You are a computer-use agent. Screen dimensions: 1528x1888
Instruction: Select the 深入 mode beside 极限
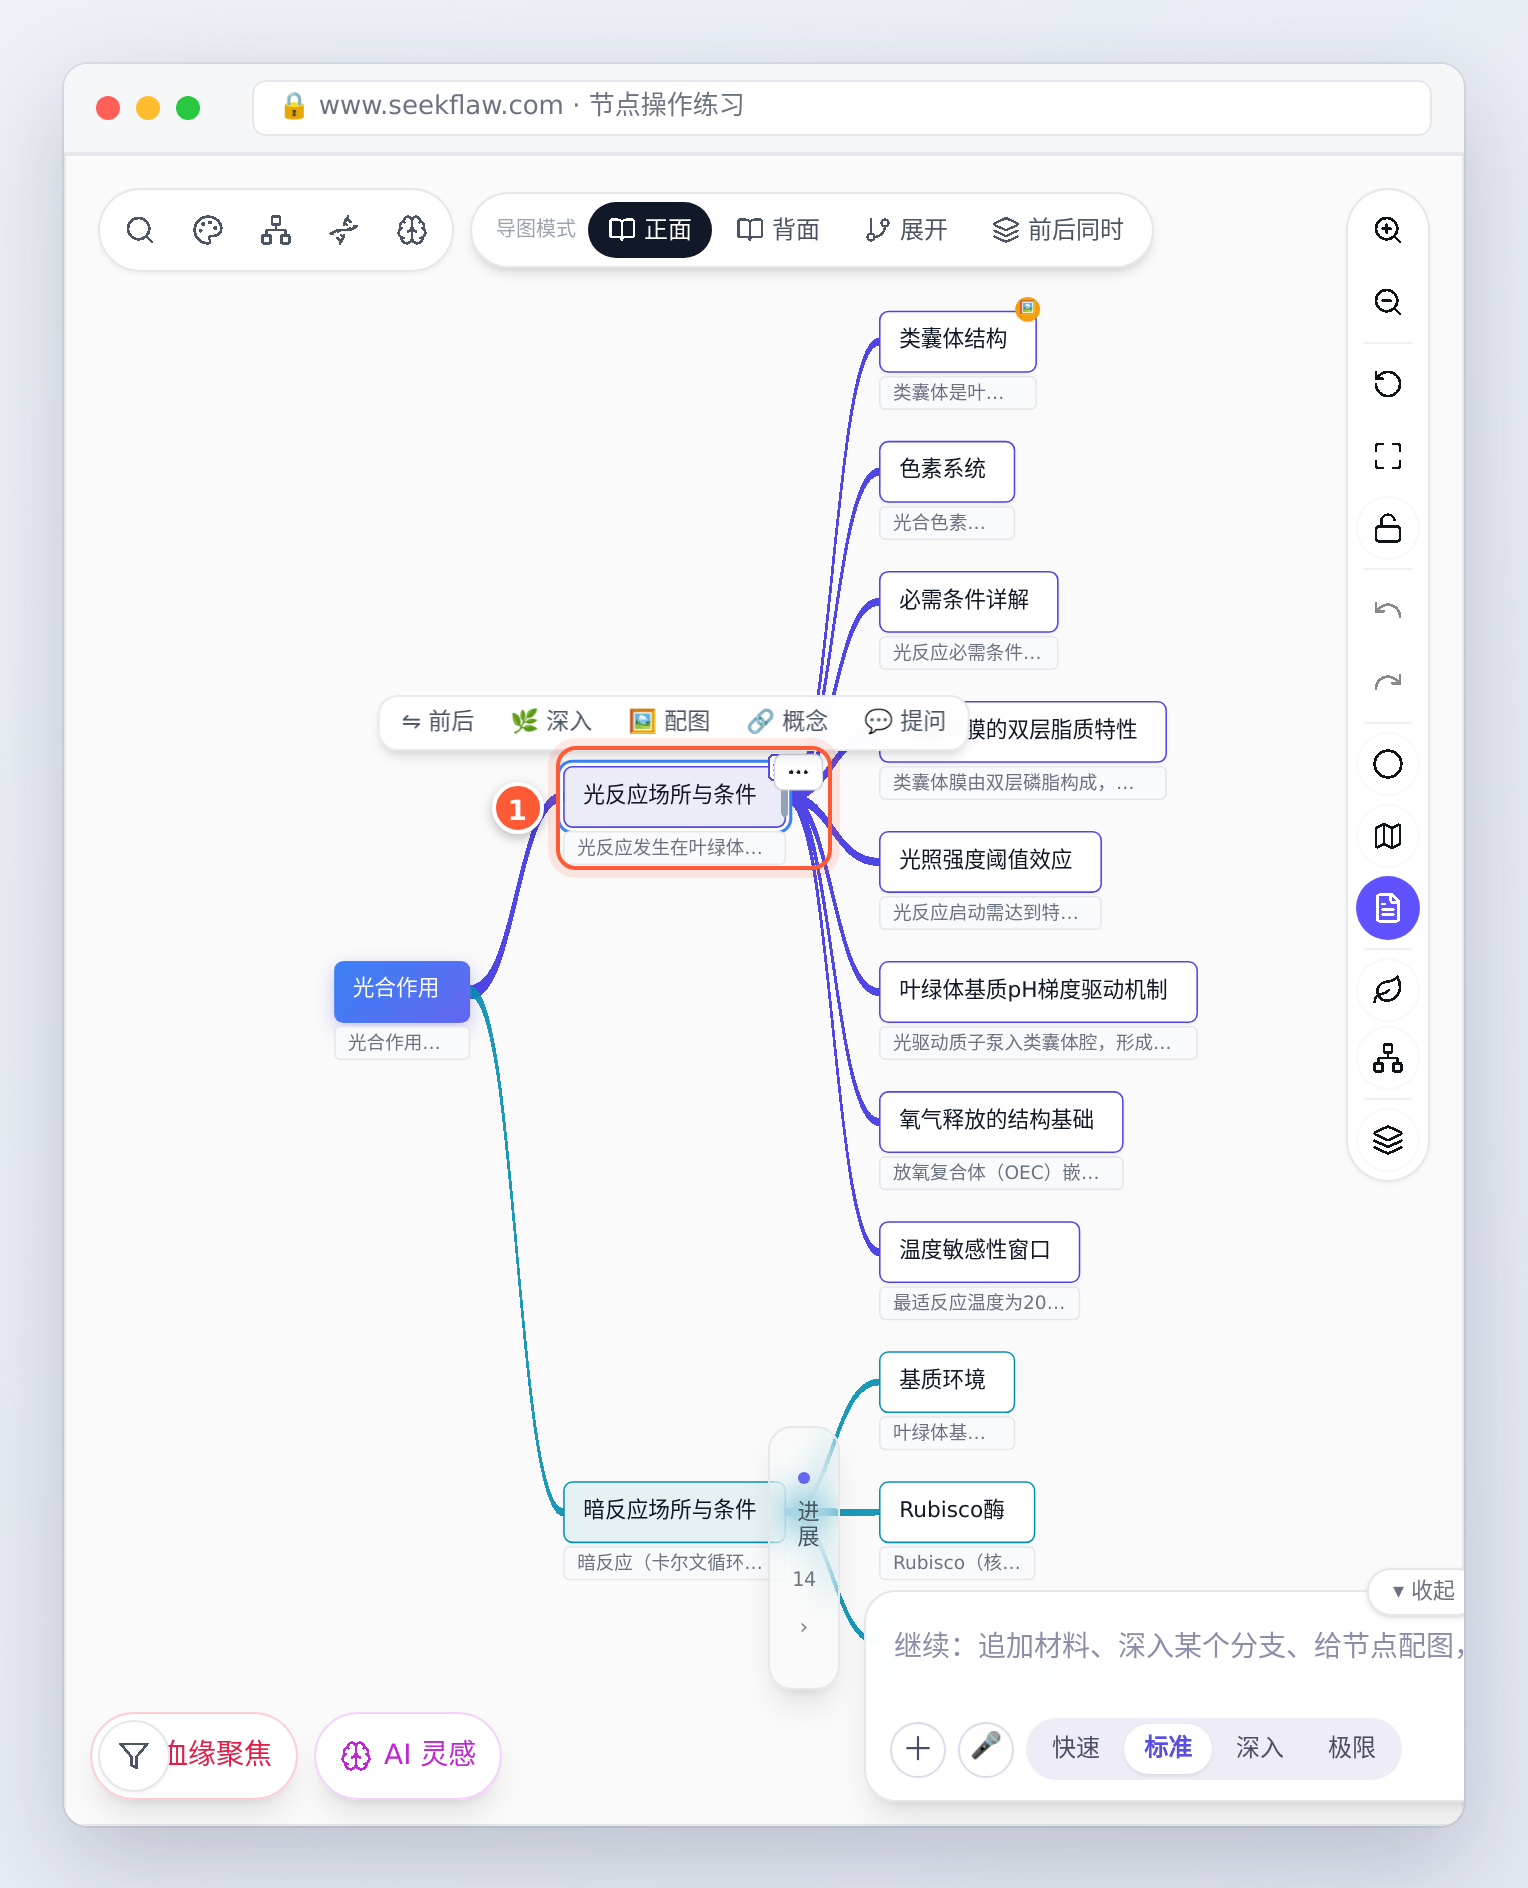1260,1748
